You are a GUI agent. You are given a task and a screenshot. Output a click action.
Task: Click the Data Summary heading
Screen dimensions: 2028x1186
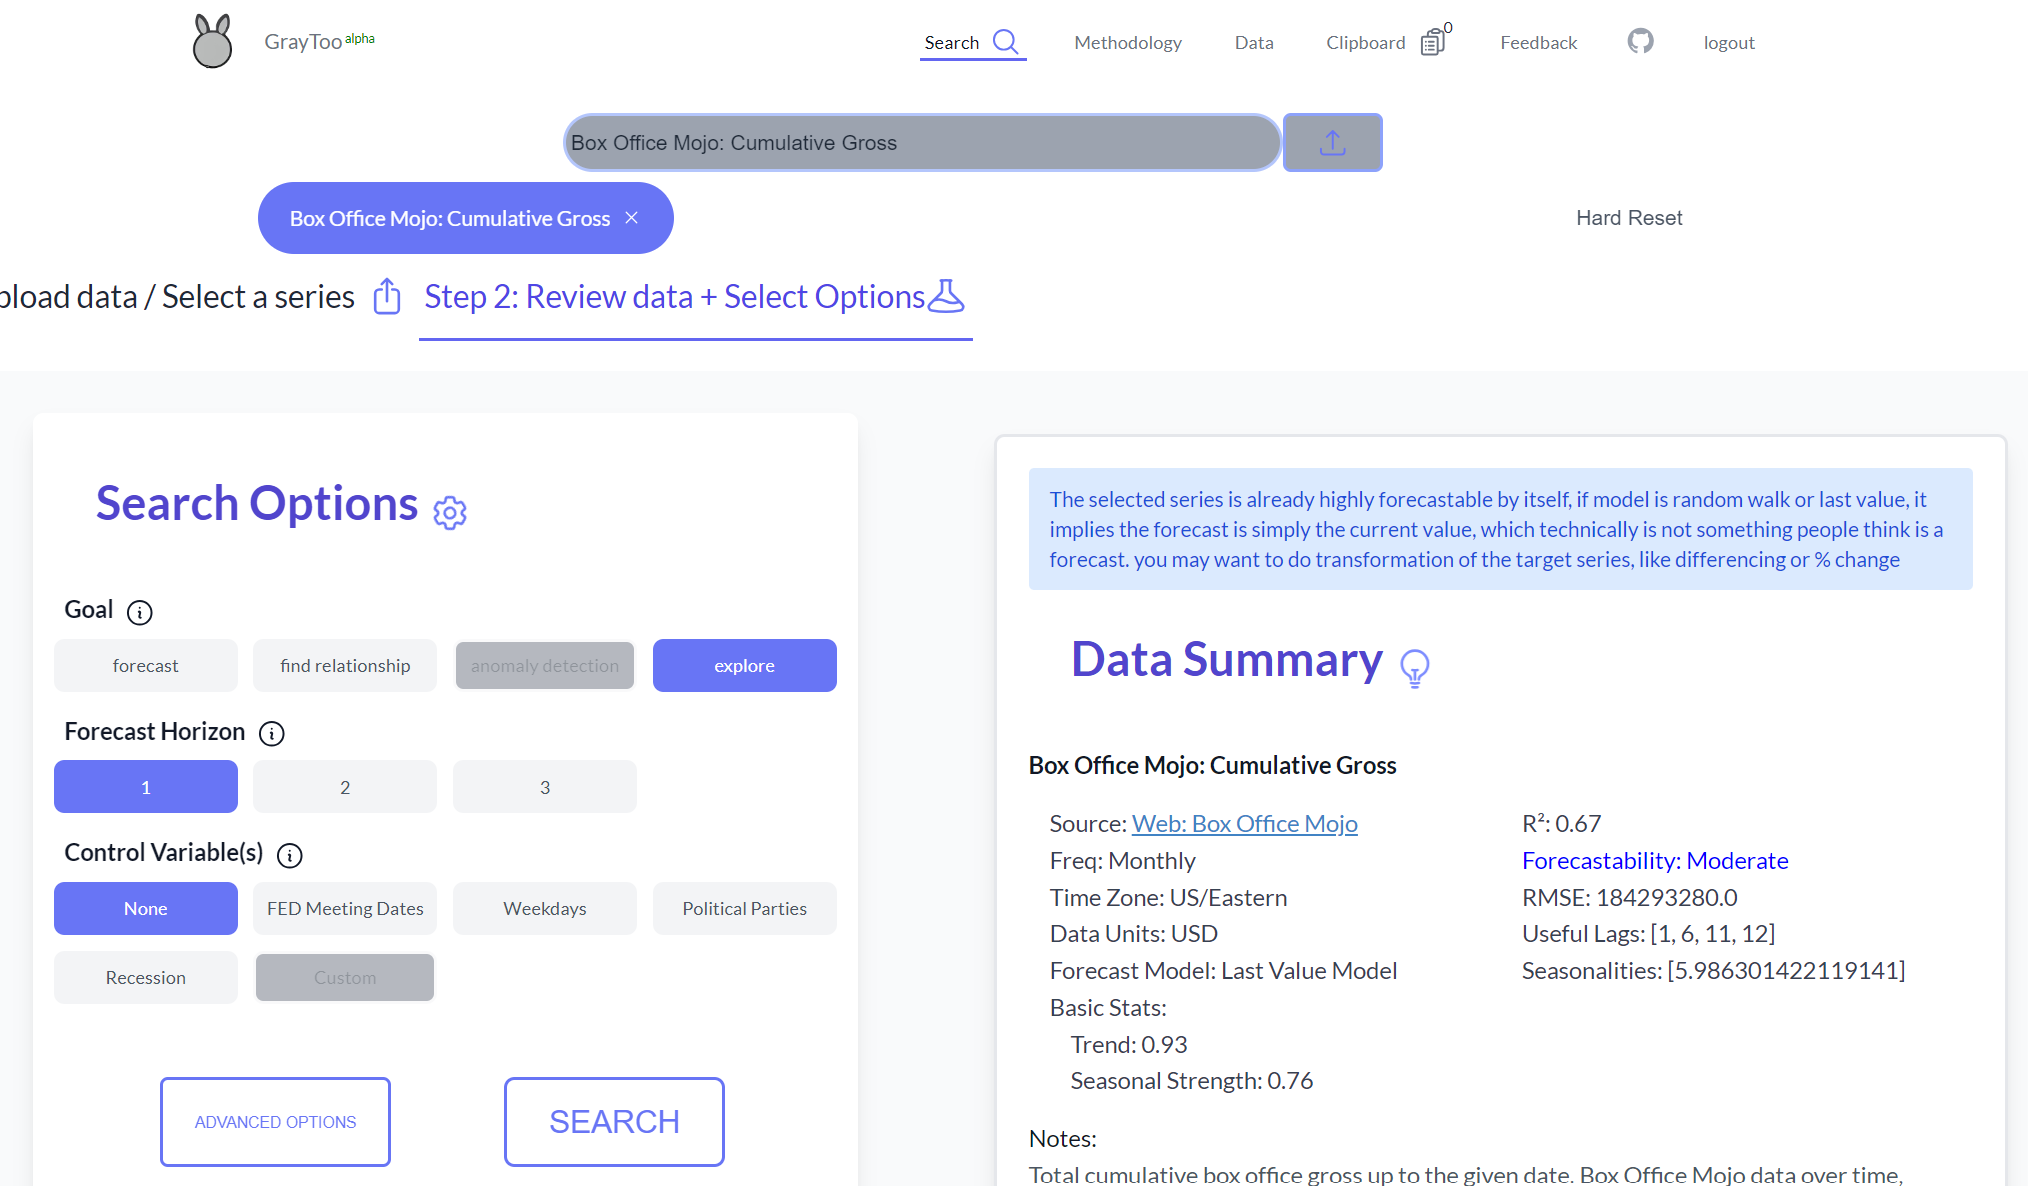click(x=1227, y=660)
